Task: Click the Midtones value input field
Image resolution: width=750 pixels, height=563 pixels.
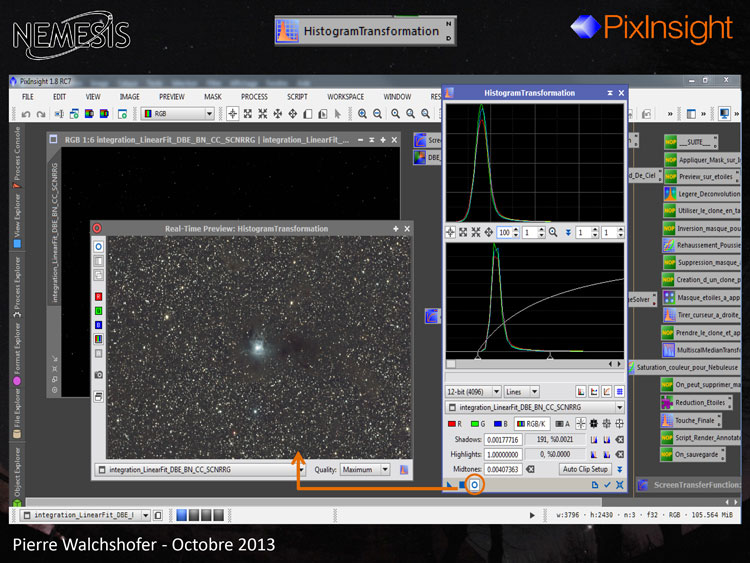Action: click(503, 469)
